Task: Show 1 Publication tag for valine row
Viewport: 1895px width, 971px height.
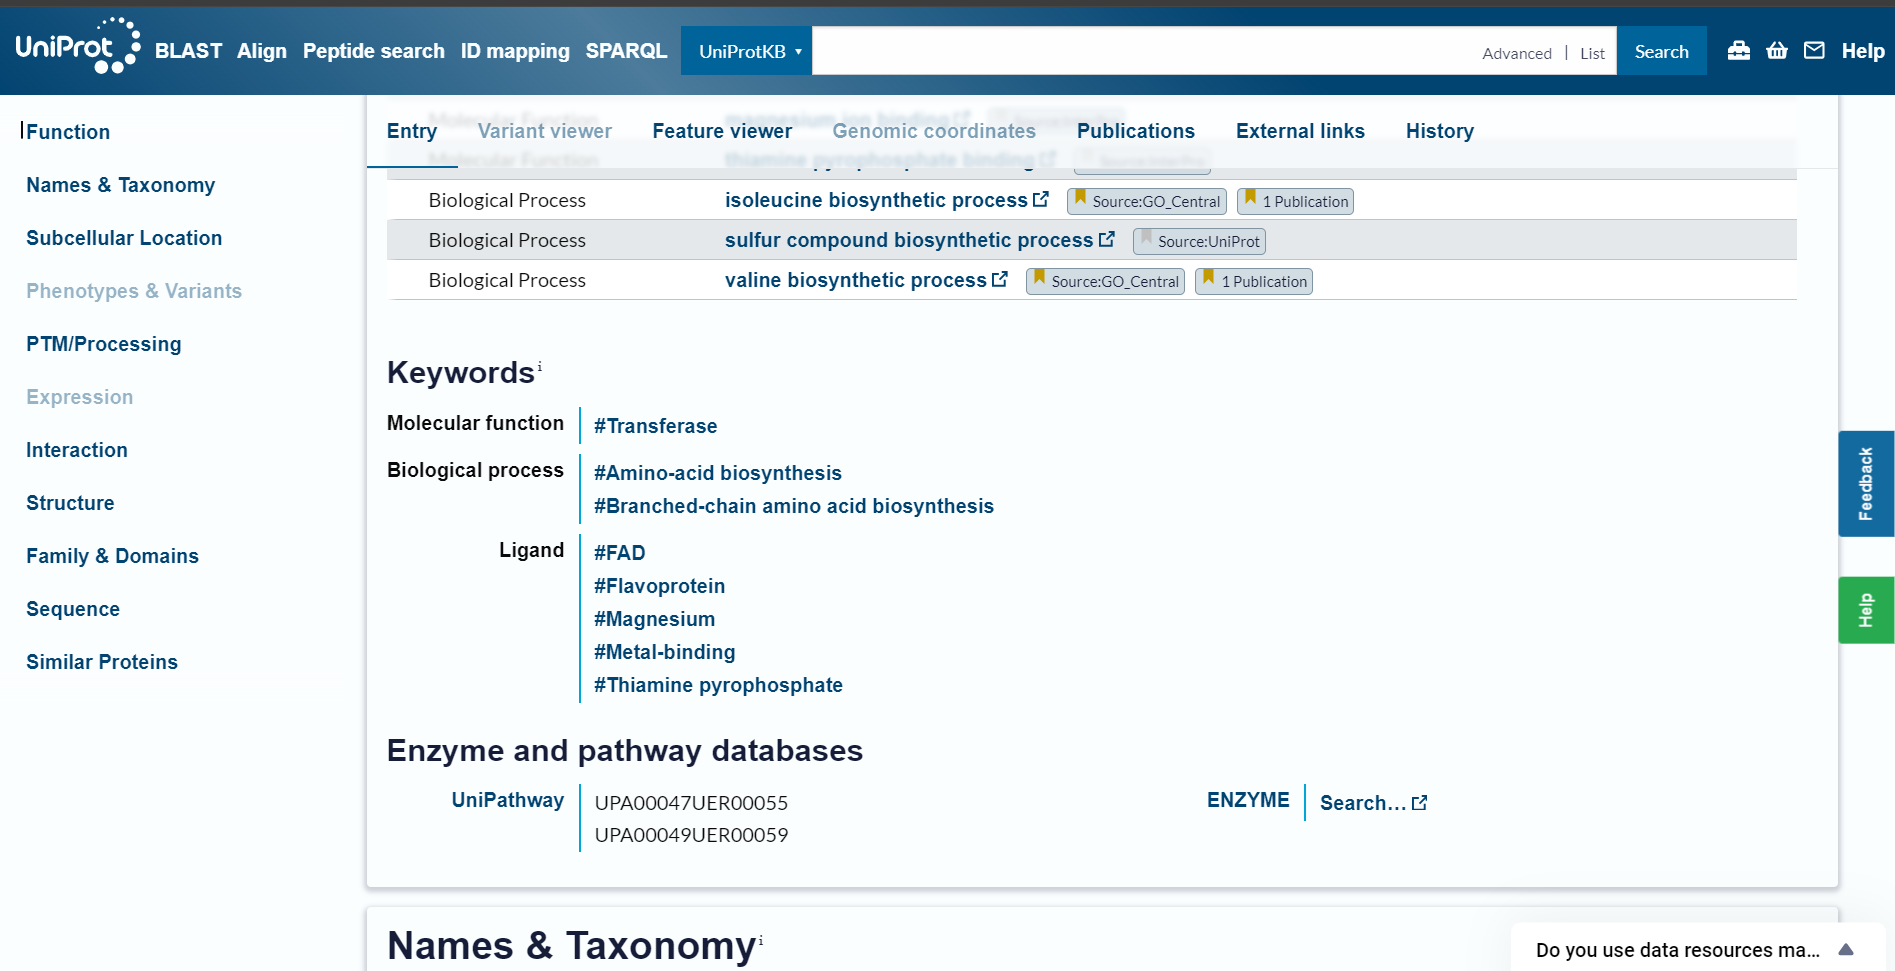Action: 1254,281
